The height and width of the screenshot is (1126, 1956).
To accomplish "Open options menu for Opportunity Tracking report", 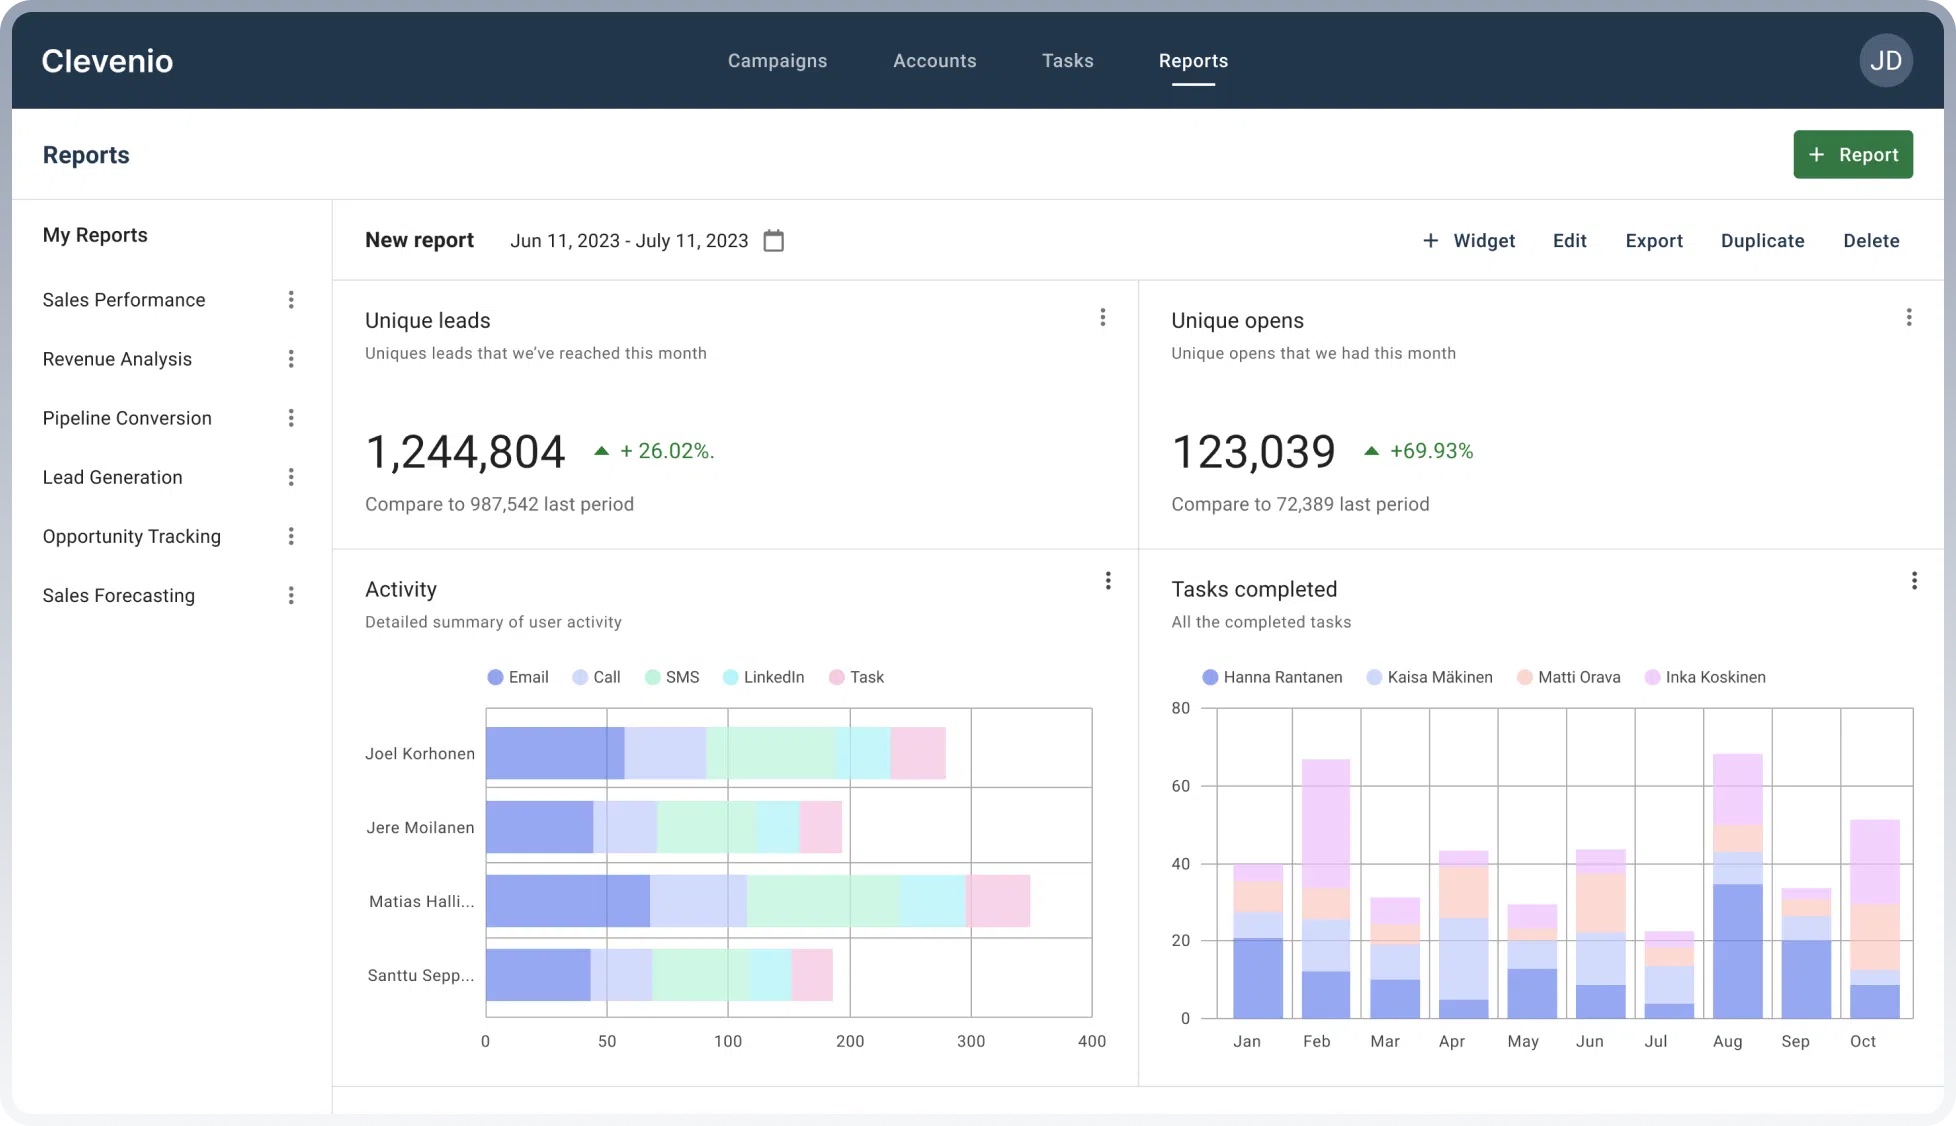I will [291, 536].
